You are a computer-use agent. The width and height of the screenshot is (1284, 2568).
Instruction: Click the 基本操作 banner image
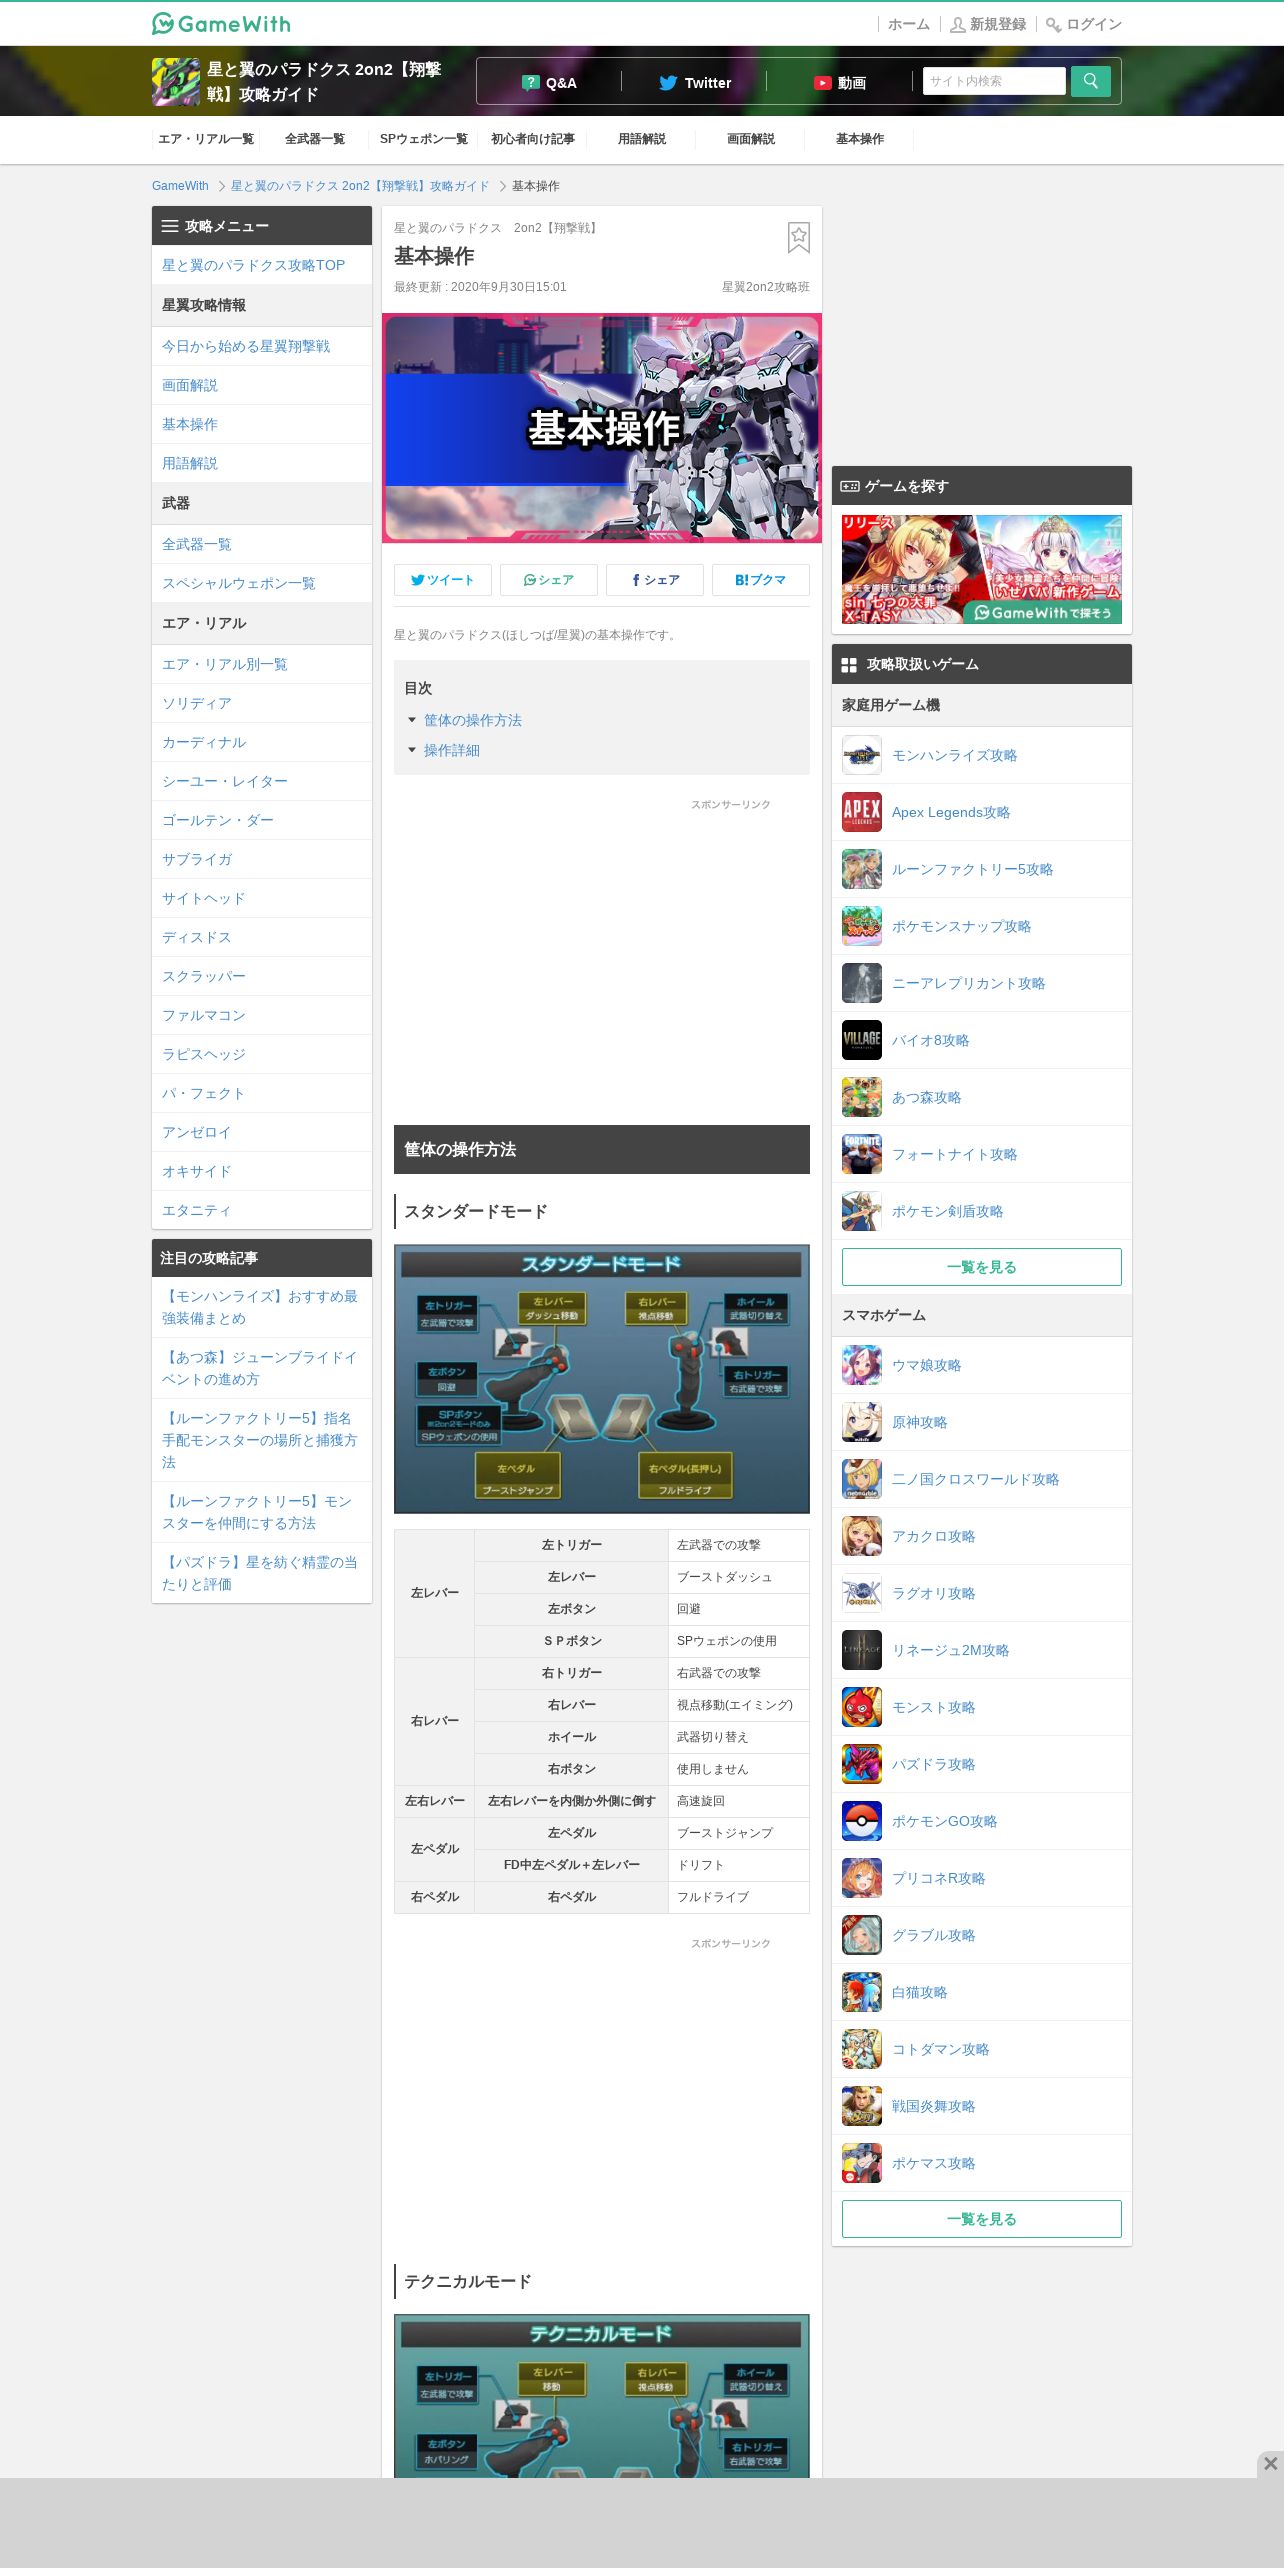602,428
